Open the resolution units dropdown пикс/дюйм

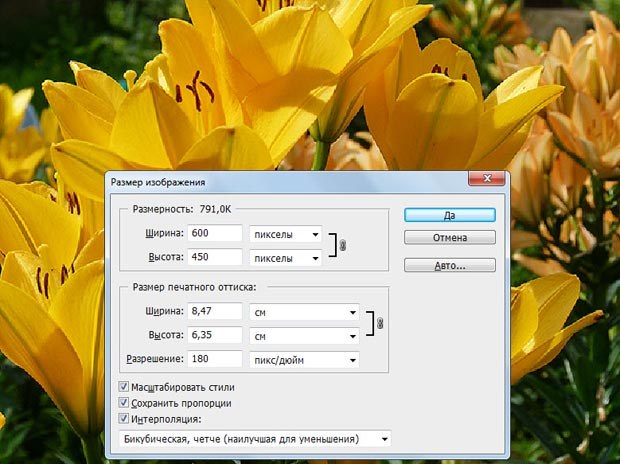(x=304, y=358)
